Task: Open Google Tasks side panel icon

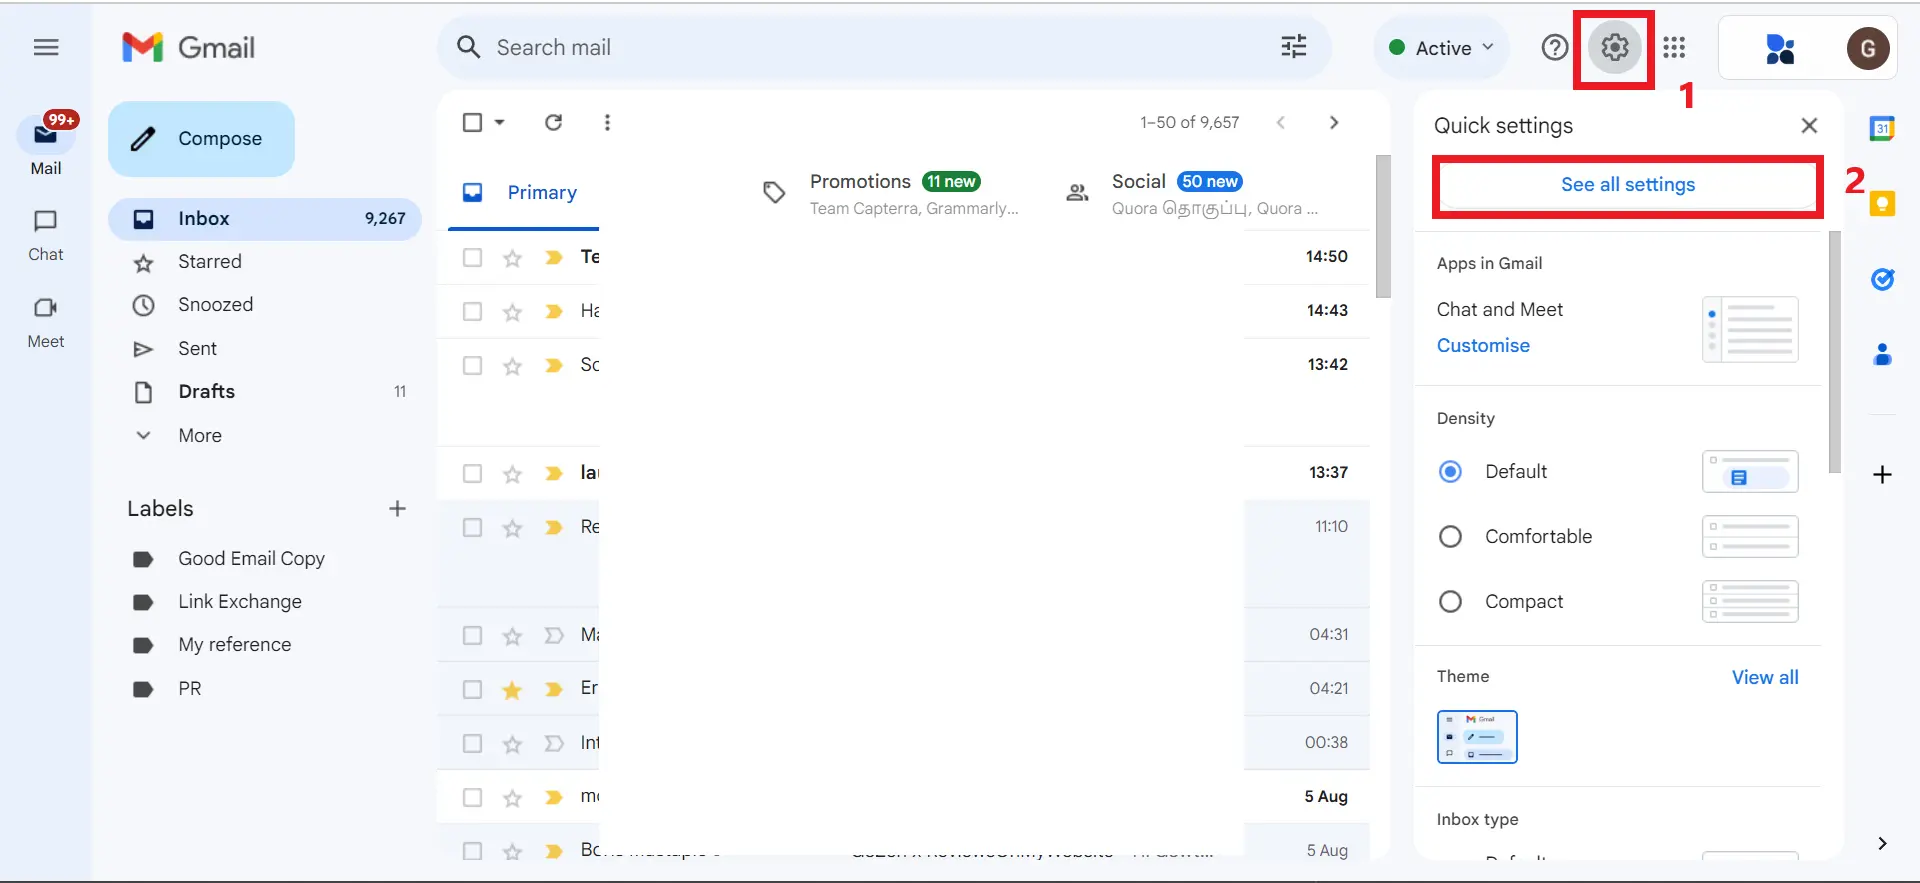Action: (1882, 279)
